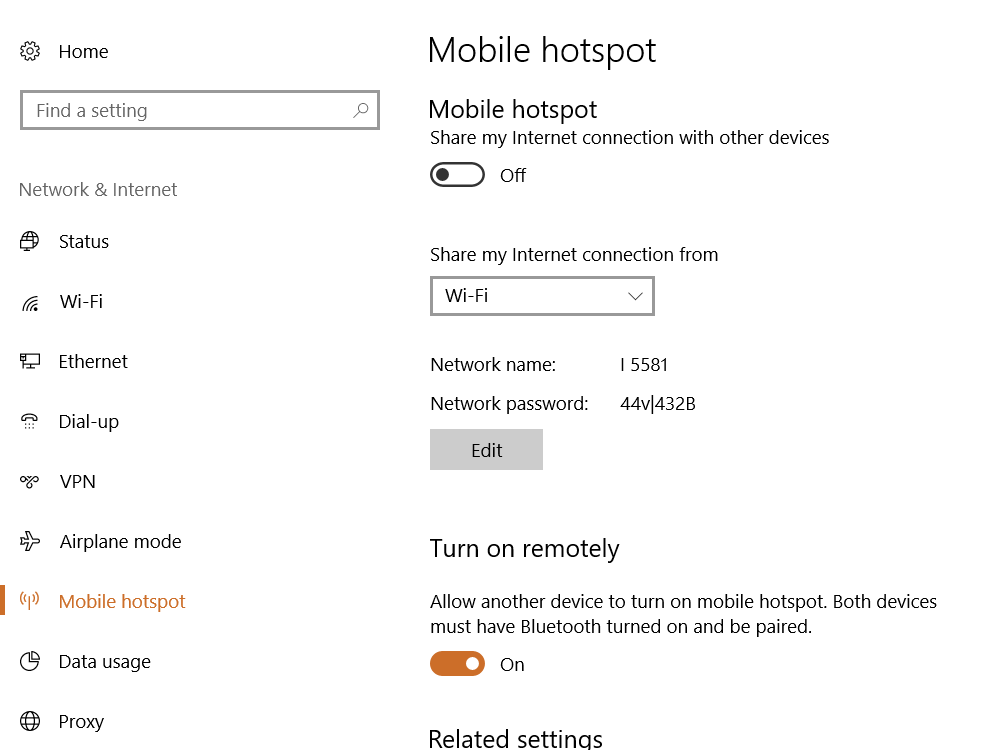1000x750 pixels.
Task: Open the Share connection from Wi-Fi dropdown
Action: click(x=542, y=296)
